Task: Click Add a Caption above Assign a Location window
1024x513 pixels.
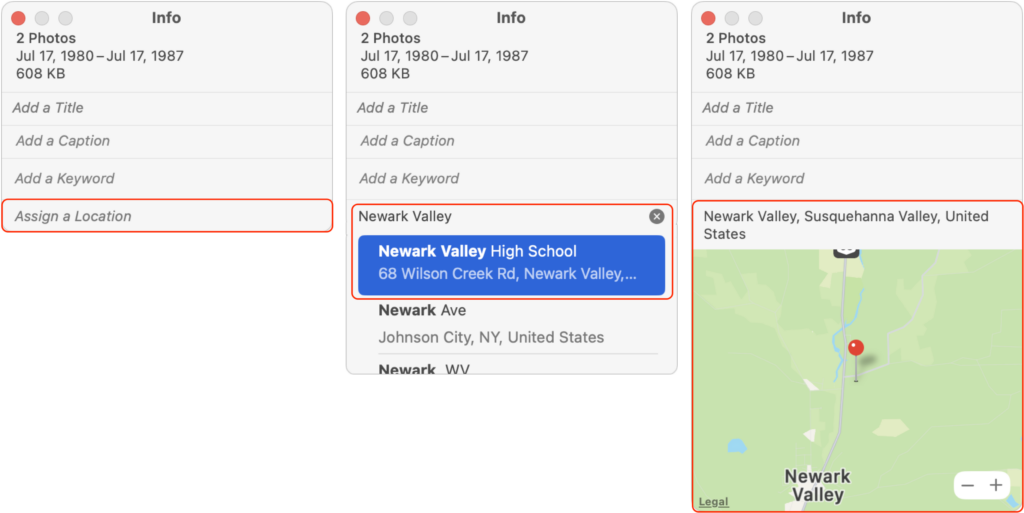Action: click(167, 141)
